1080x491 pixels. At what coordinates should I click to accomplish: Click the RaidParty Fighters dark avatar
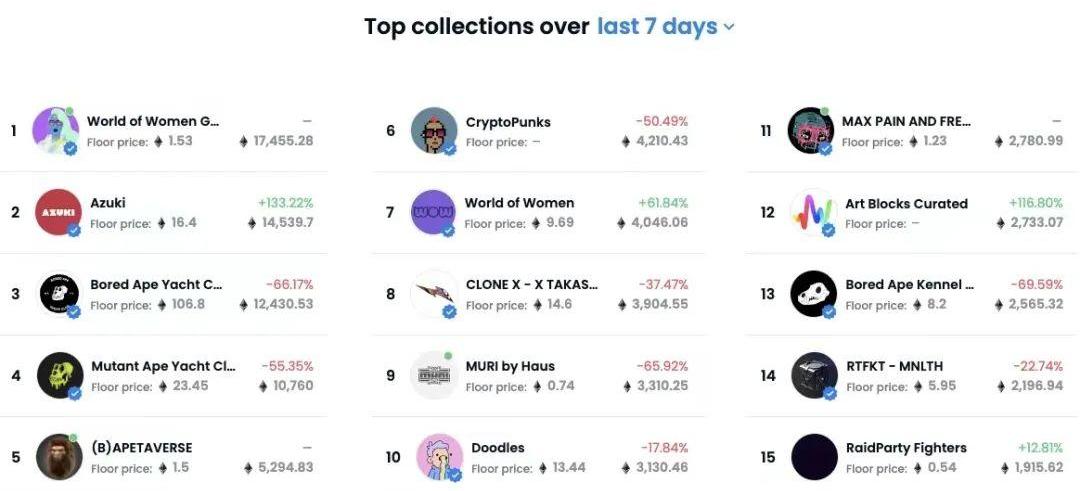click(x=814, y=457)
